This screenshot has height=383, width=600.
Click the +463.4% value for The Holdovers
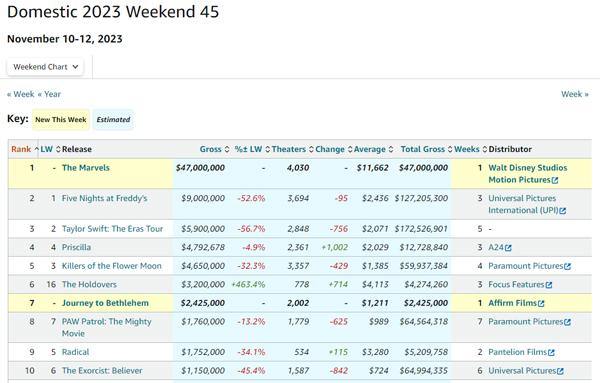tap(248, 284)
